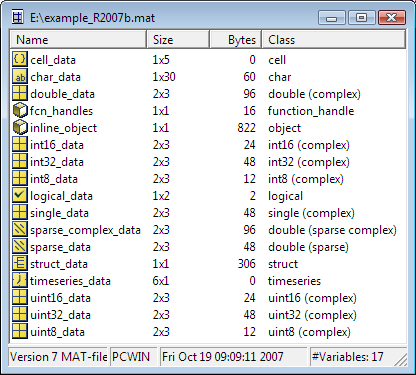416x375 pixels.
Task: Click the sparse_complex_data sparse matrix icon
Action: click(x=20, y=229)
